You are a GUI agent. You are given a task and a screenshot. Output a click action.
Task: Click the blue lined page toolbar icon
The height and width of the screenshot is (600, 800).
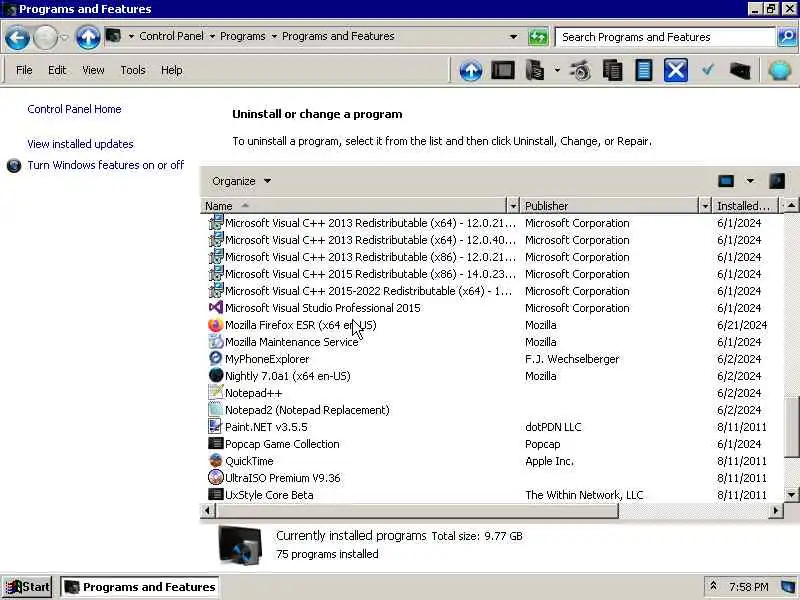pyautogui.click(x=644, y=70)
